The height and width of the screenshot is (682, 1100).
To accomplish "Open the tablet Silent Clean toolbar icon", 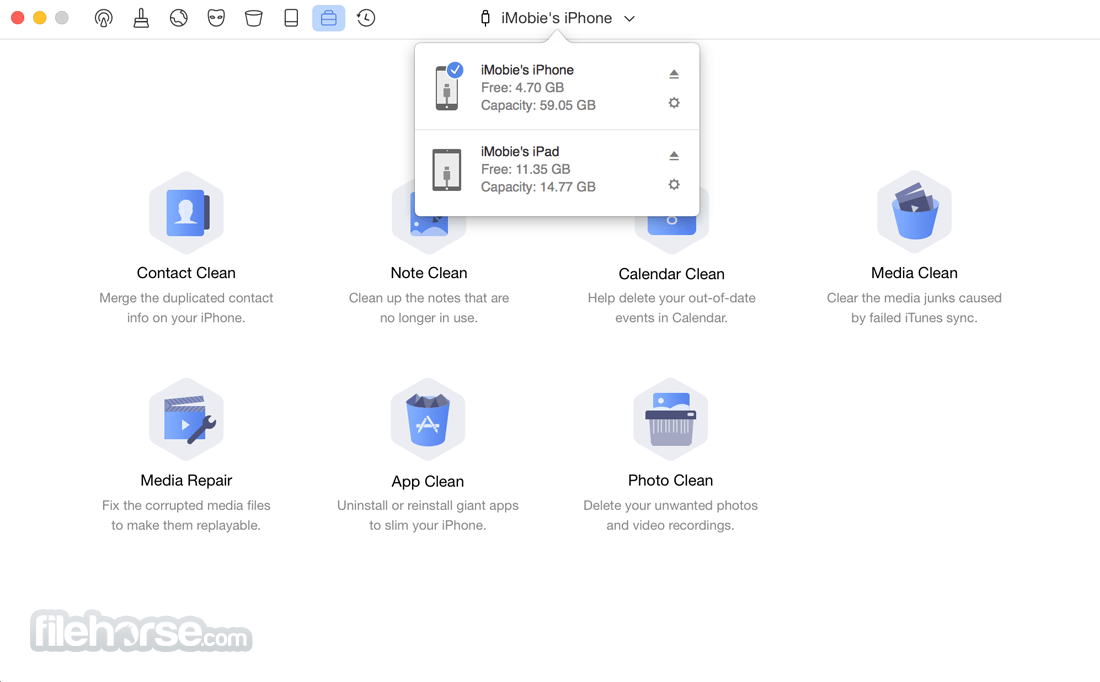I will 291,18.
